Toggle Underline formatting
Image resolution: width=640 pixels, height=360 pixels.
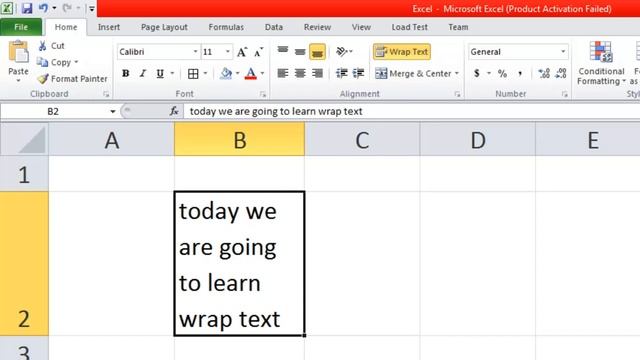(x=160, y=73)
